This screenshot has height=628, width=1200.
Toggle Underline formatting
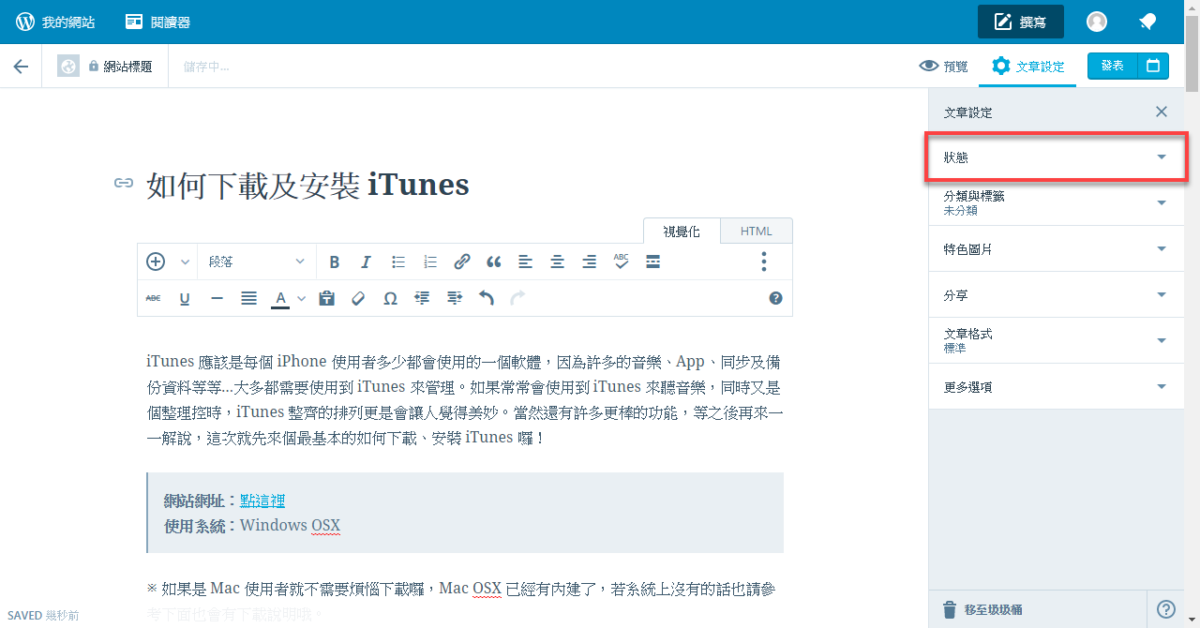pos(185,298)
